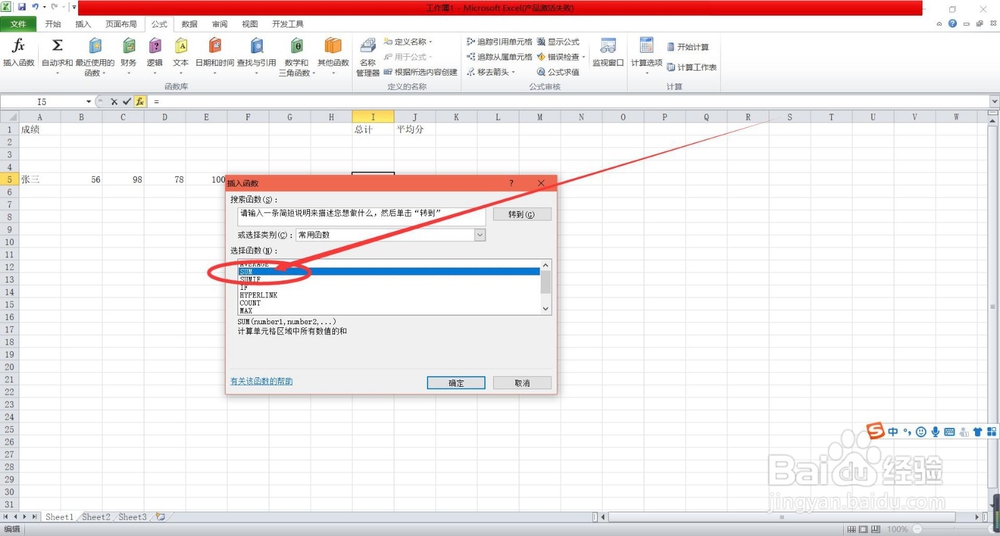Click the insert new worksheet icon
This screenshot has width=1000, height=536.
point(160,517)
